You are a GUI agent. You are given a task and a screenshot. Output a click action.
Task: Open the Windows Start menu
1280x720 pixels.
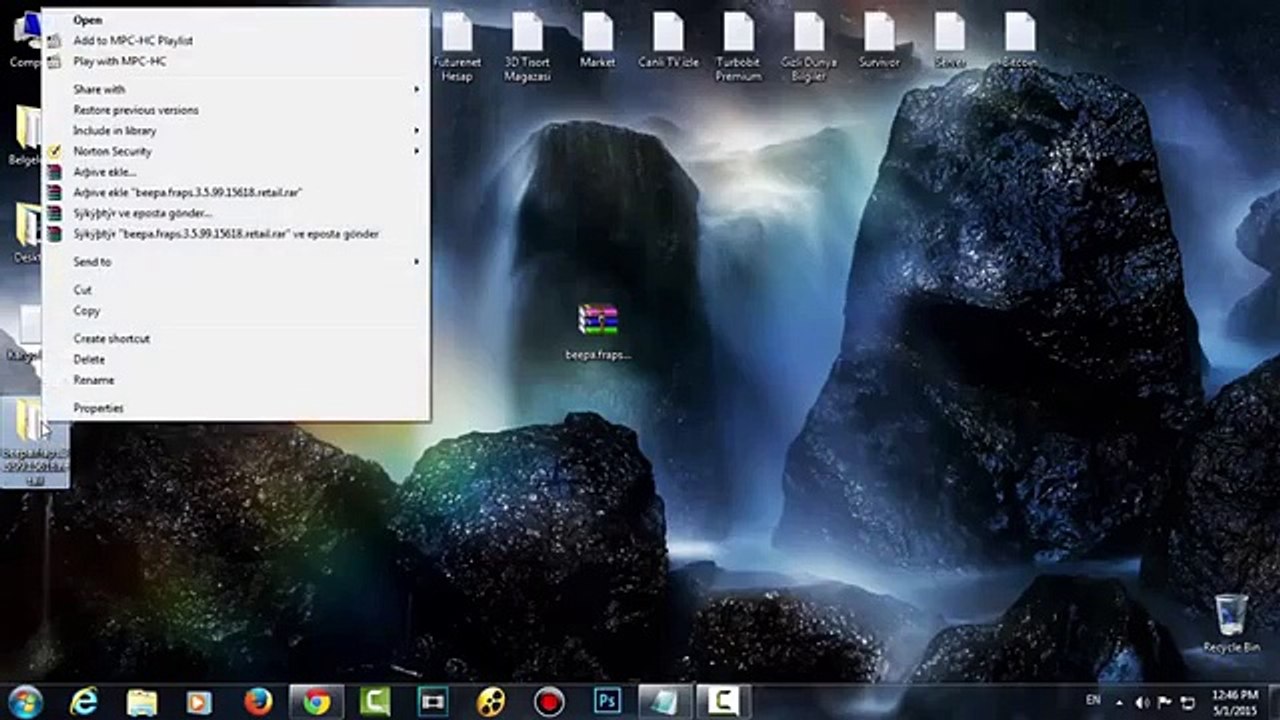click(x=24, y=702)
